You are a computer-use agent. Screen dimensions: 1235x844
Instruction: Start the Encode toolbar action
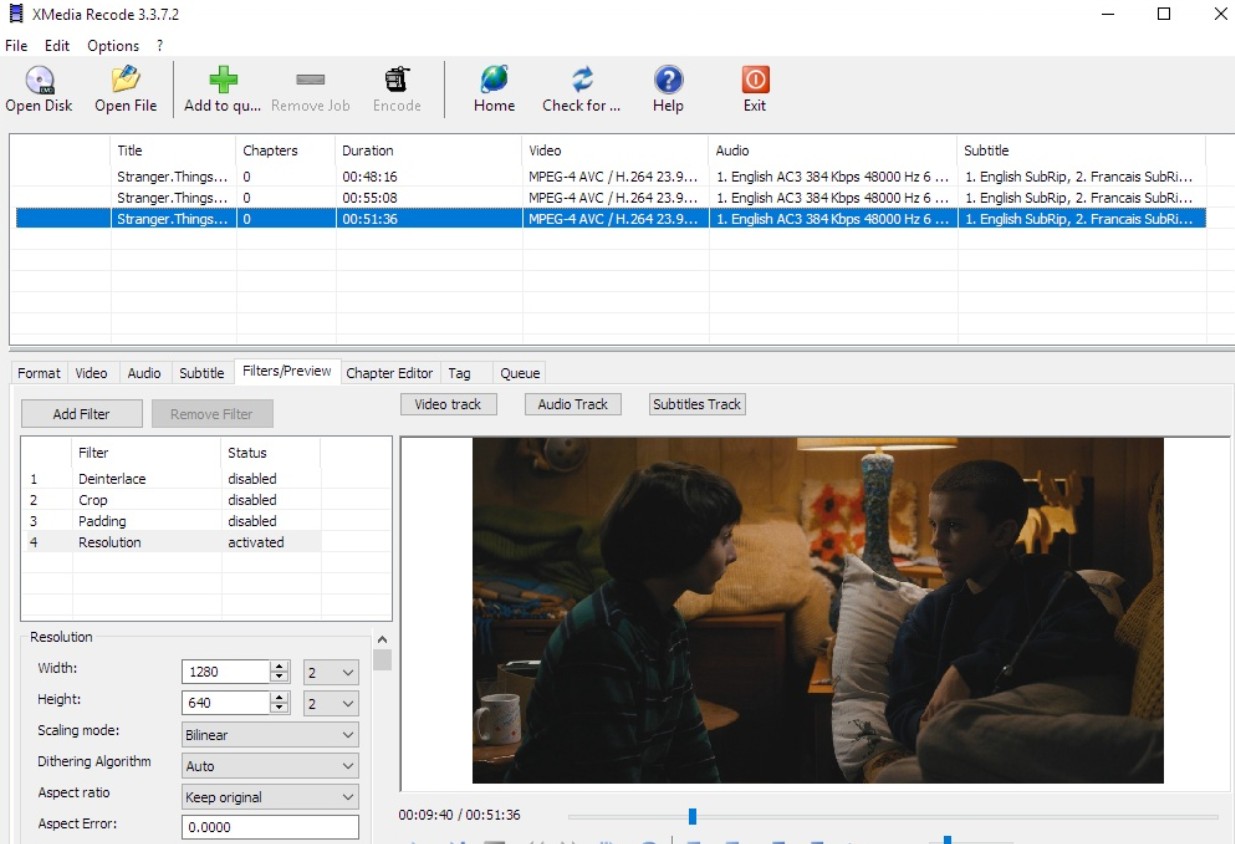pos(397,89)
